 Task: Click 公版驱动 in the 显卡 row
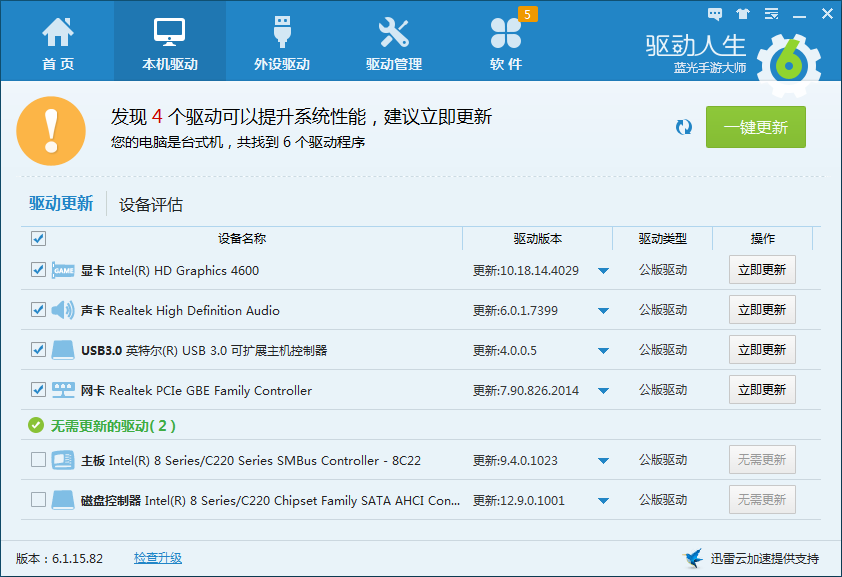(663, 269)
